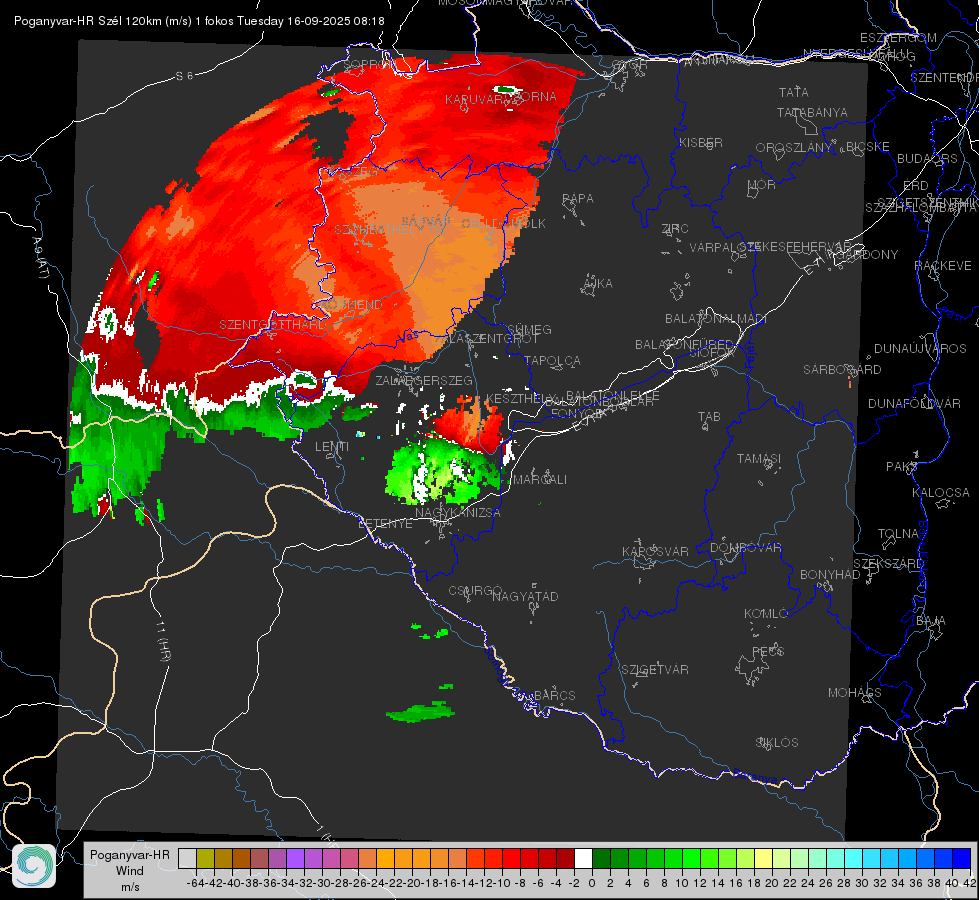Click the MOHÁCS city label
Viewport: 979px width, 900px height.
855,693
